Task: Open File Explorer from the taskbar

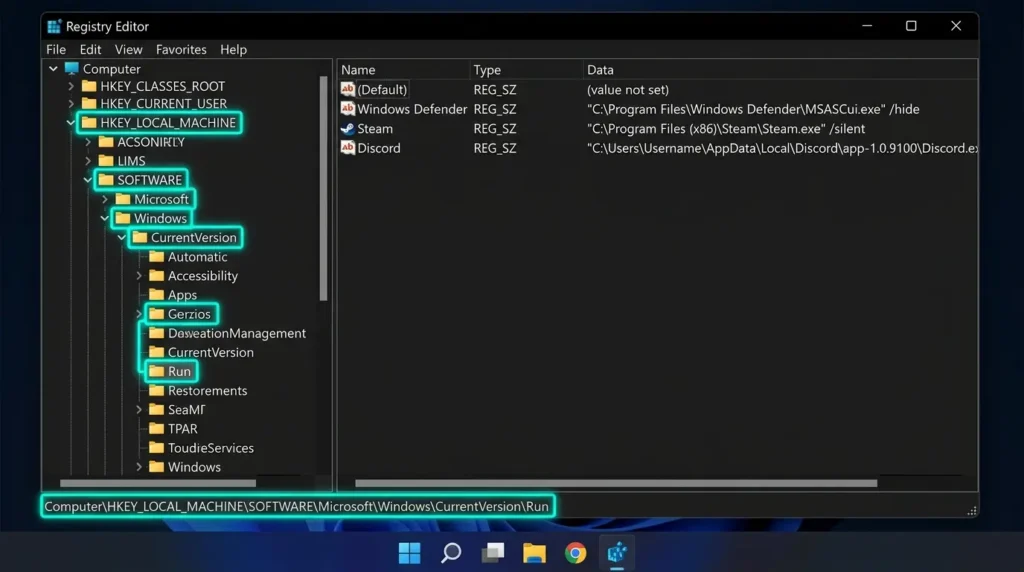Action: click(x=534, y=553)
